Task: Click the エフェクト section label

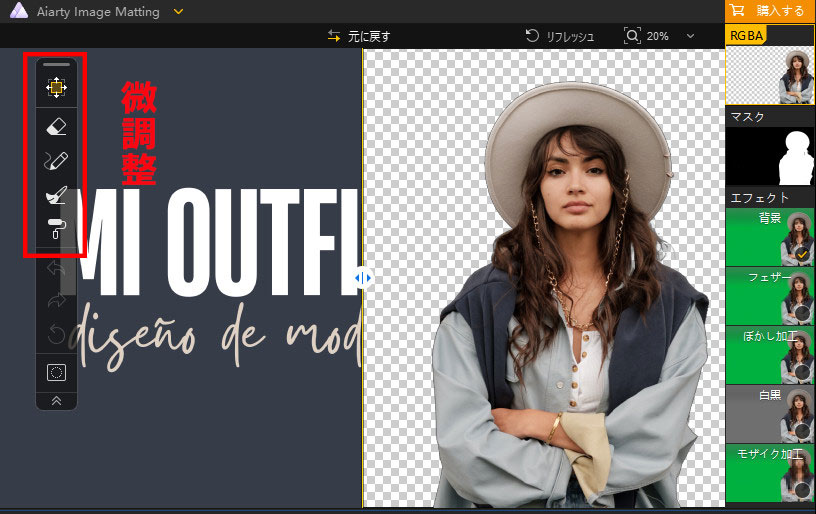Action: pos(759,198)
